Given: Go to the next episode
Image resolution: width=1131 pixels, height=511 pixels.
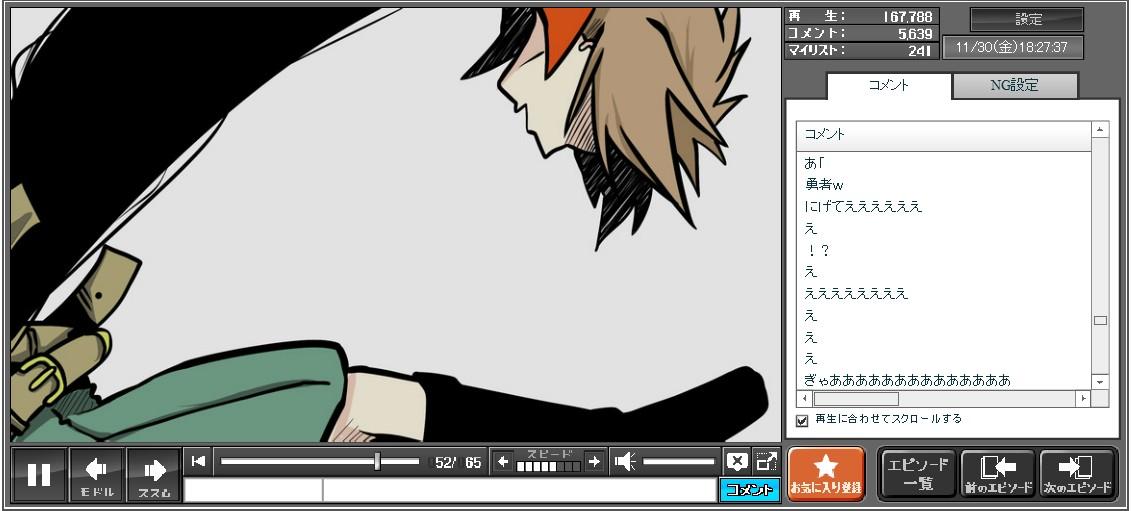Looking at the screenshot, I should (1077, 474).
